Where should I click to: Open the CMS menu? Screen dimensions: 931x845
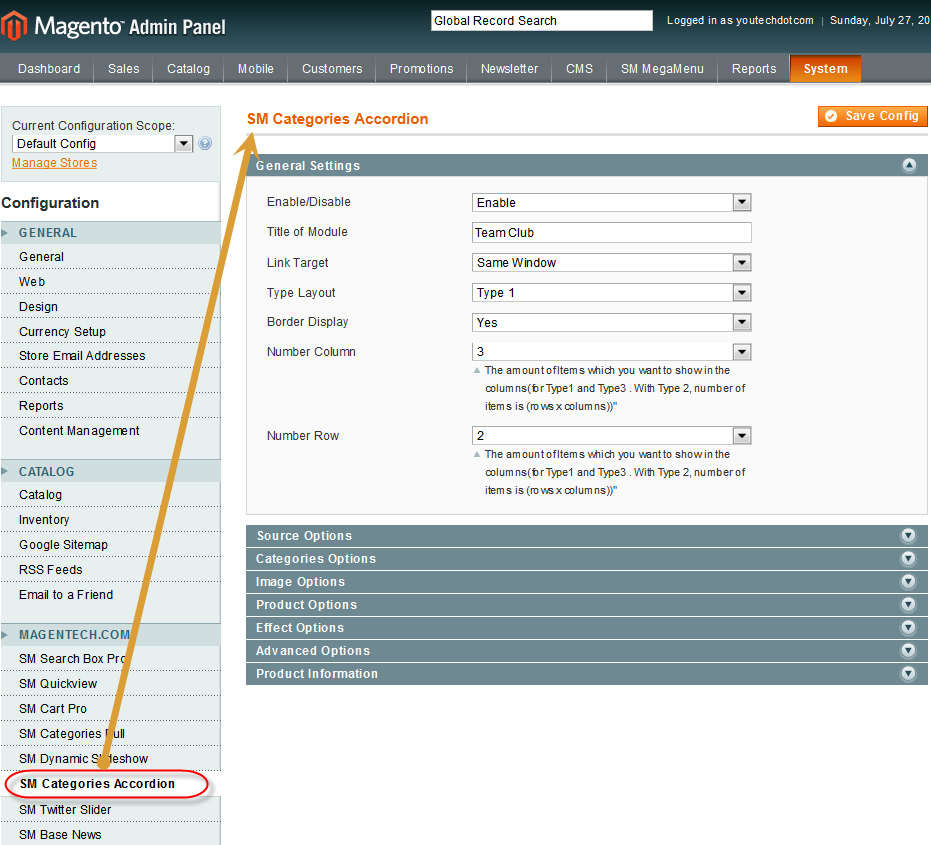[x=580, y=69]
